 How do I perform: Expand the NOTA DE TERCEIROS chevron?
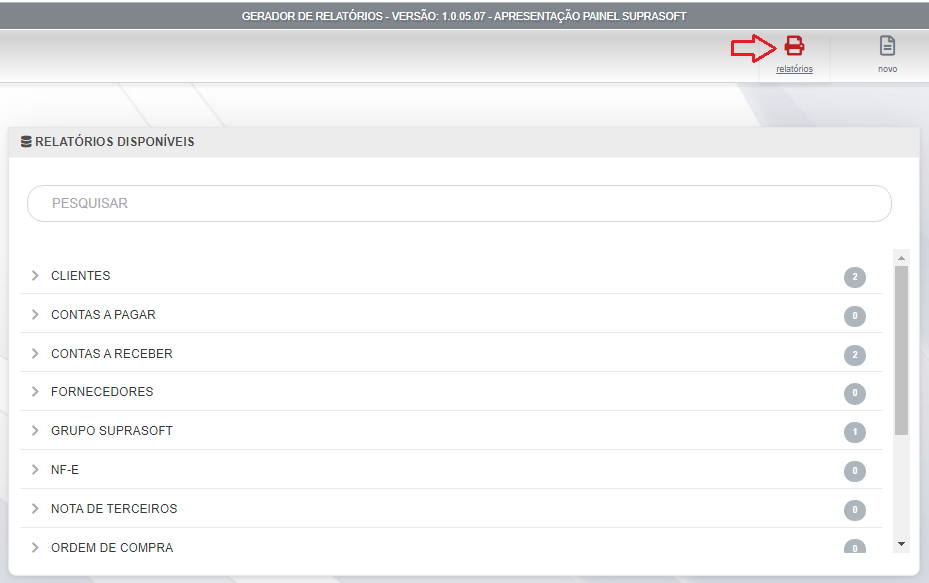35,509
